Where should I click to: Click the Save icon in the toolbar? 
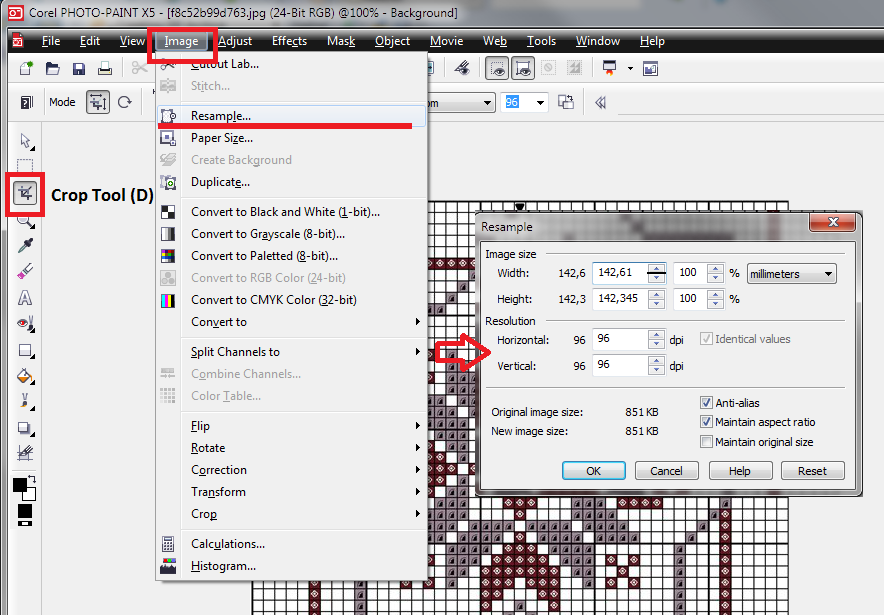tap(78, 68)
